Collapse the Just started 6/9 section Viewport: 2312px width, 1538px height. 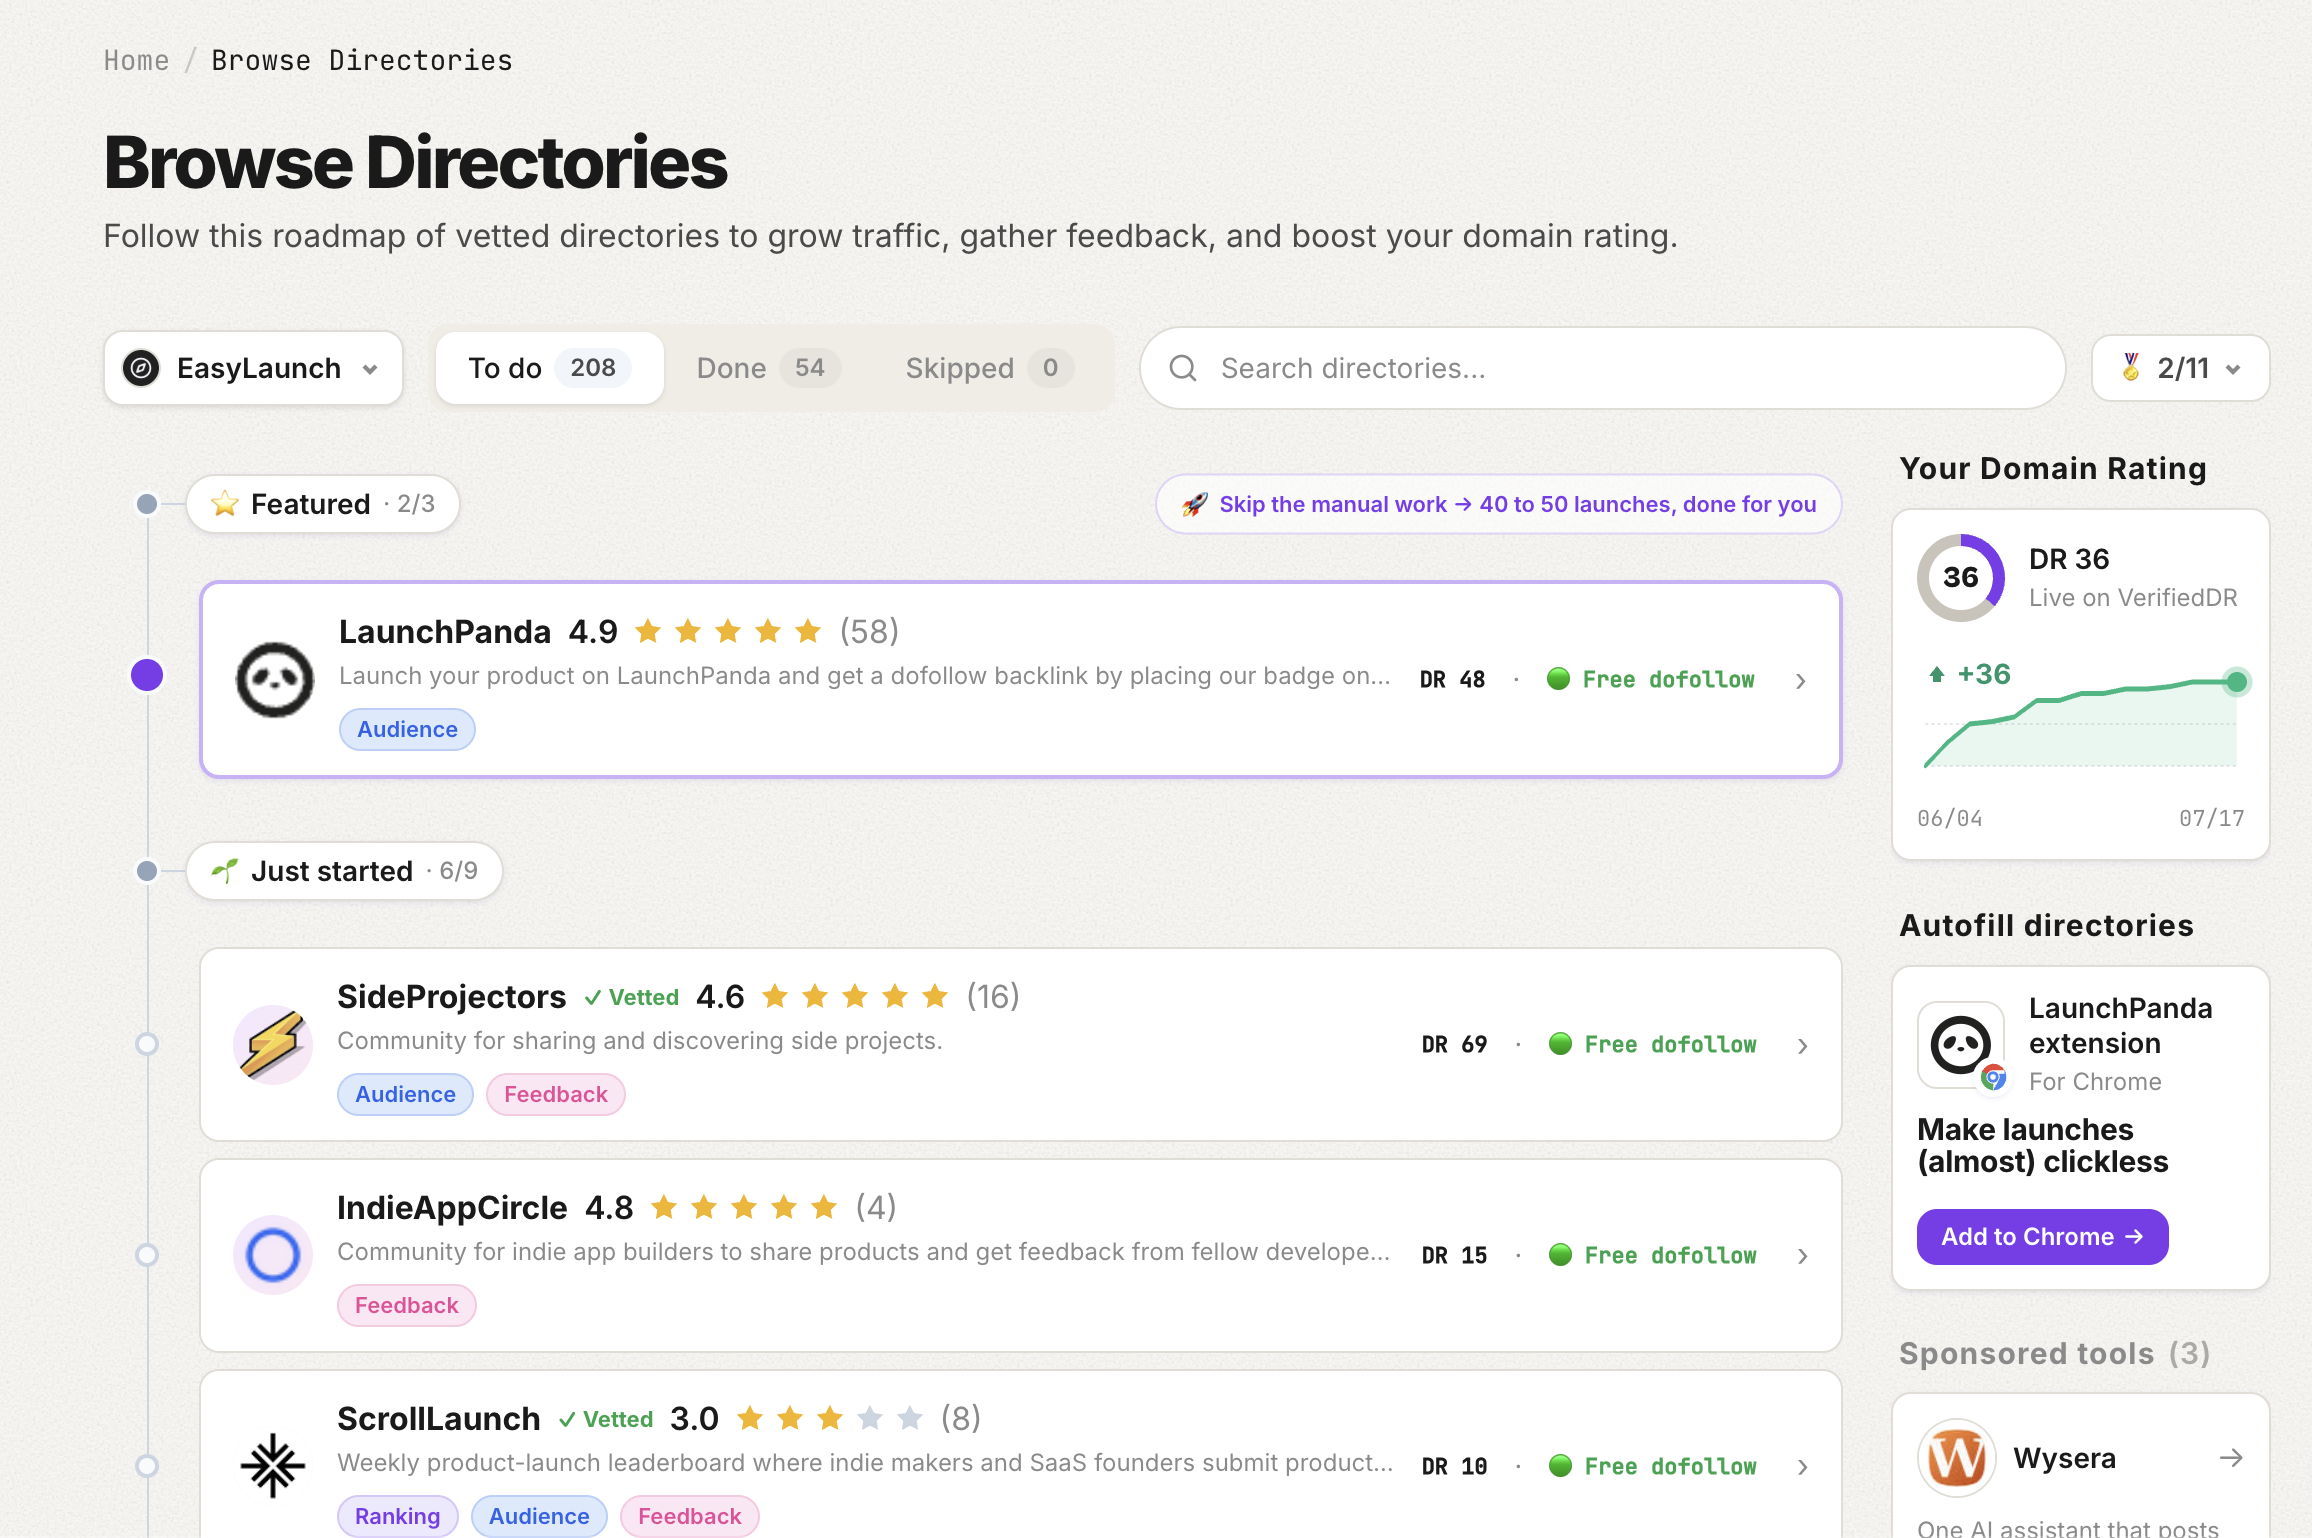point(344,871)
